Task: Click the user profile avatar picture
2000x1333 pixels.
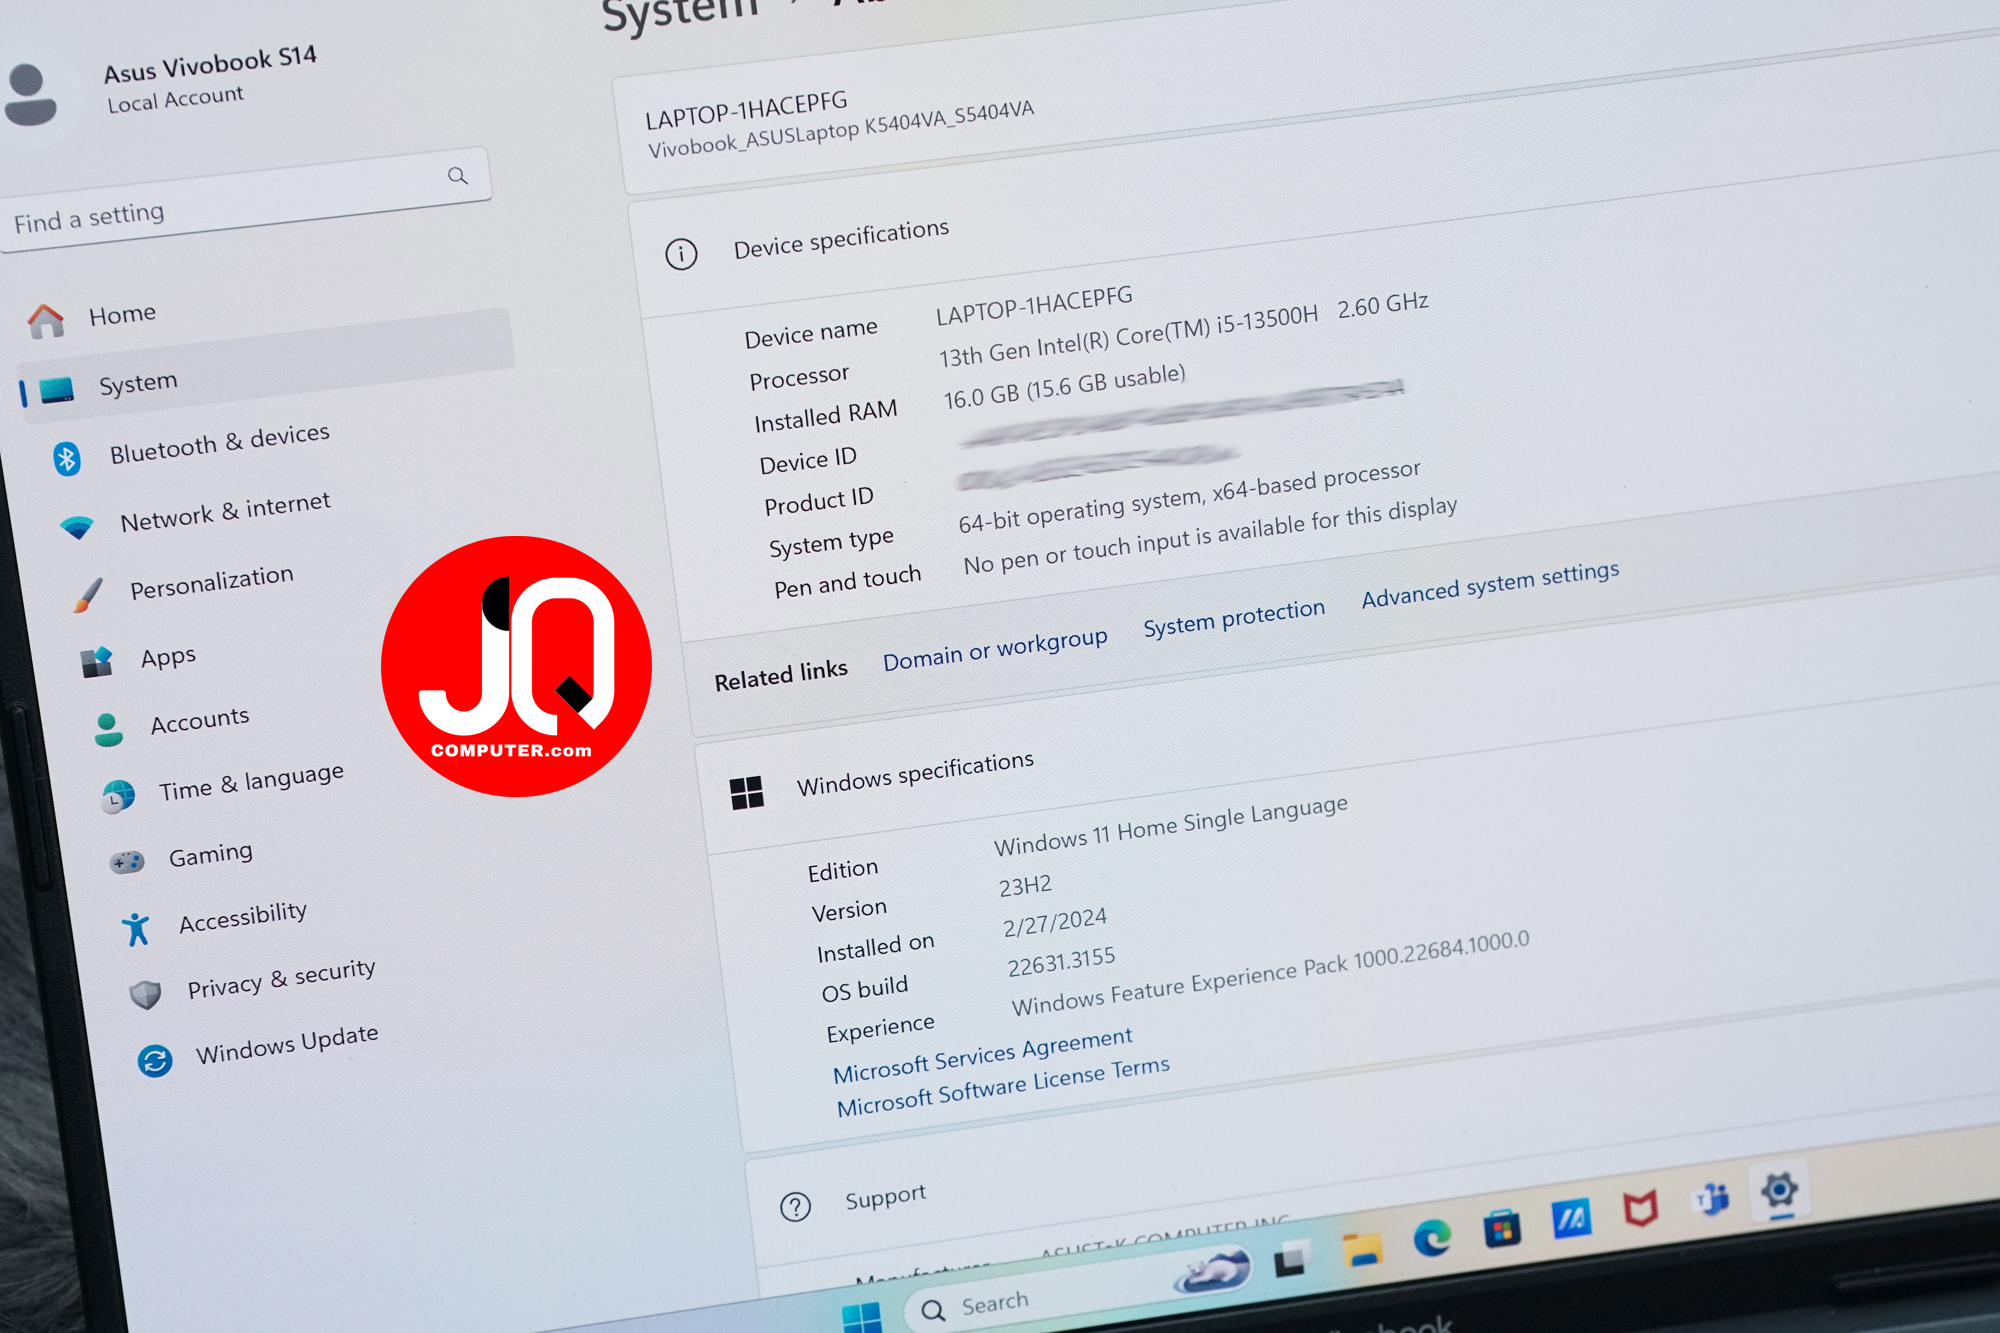Action: (x=30, y=94)
